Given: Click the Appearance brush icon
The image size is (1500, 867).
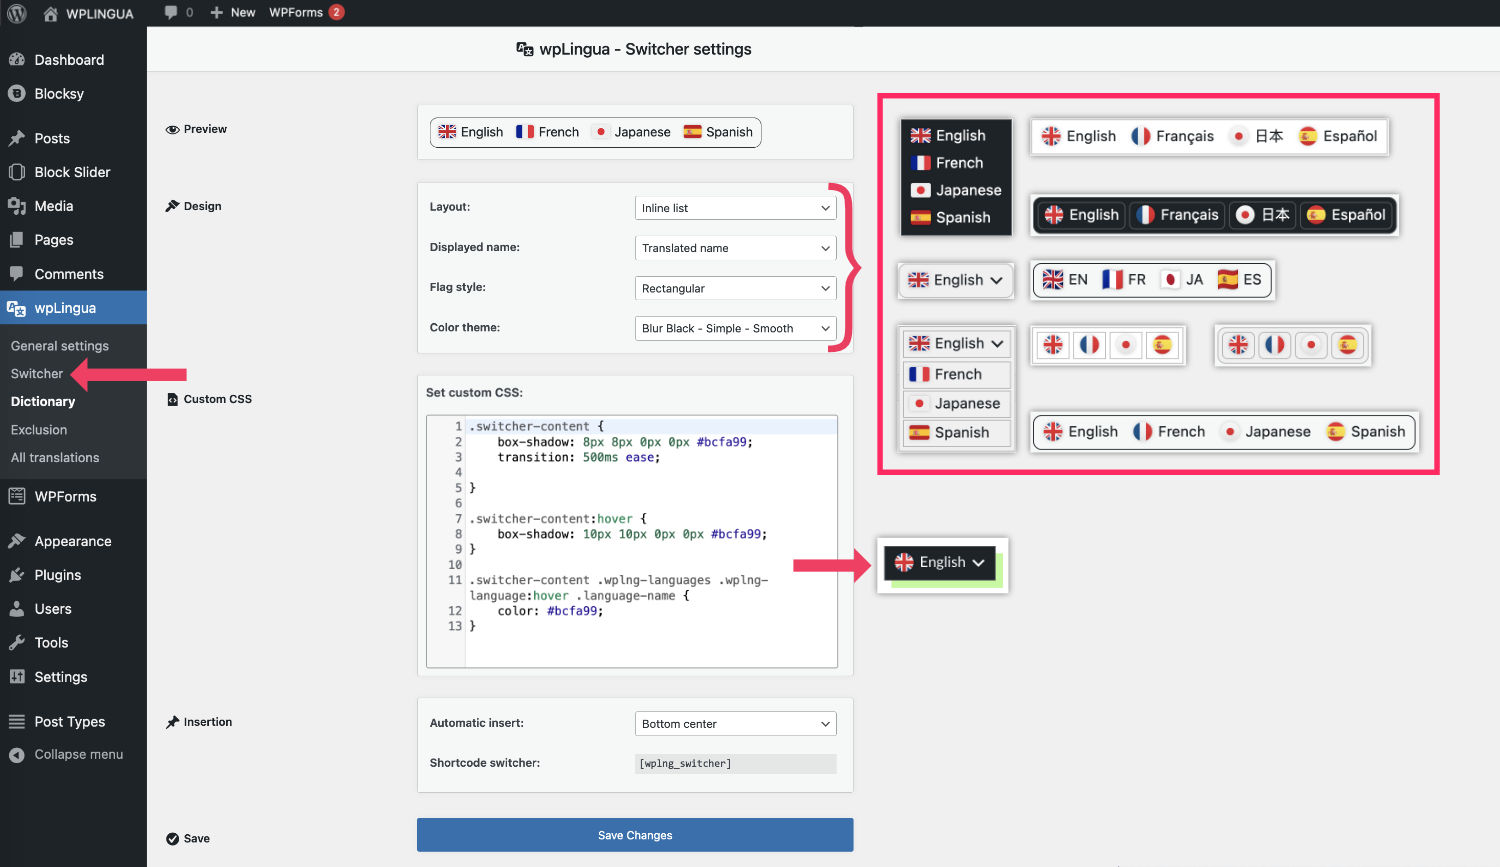Looking at the screenshot, I should [x=17, y=541].
